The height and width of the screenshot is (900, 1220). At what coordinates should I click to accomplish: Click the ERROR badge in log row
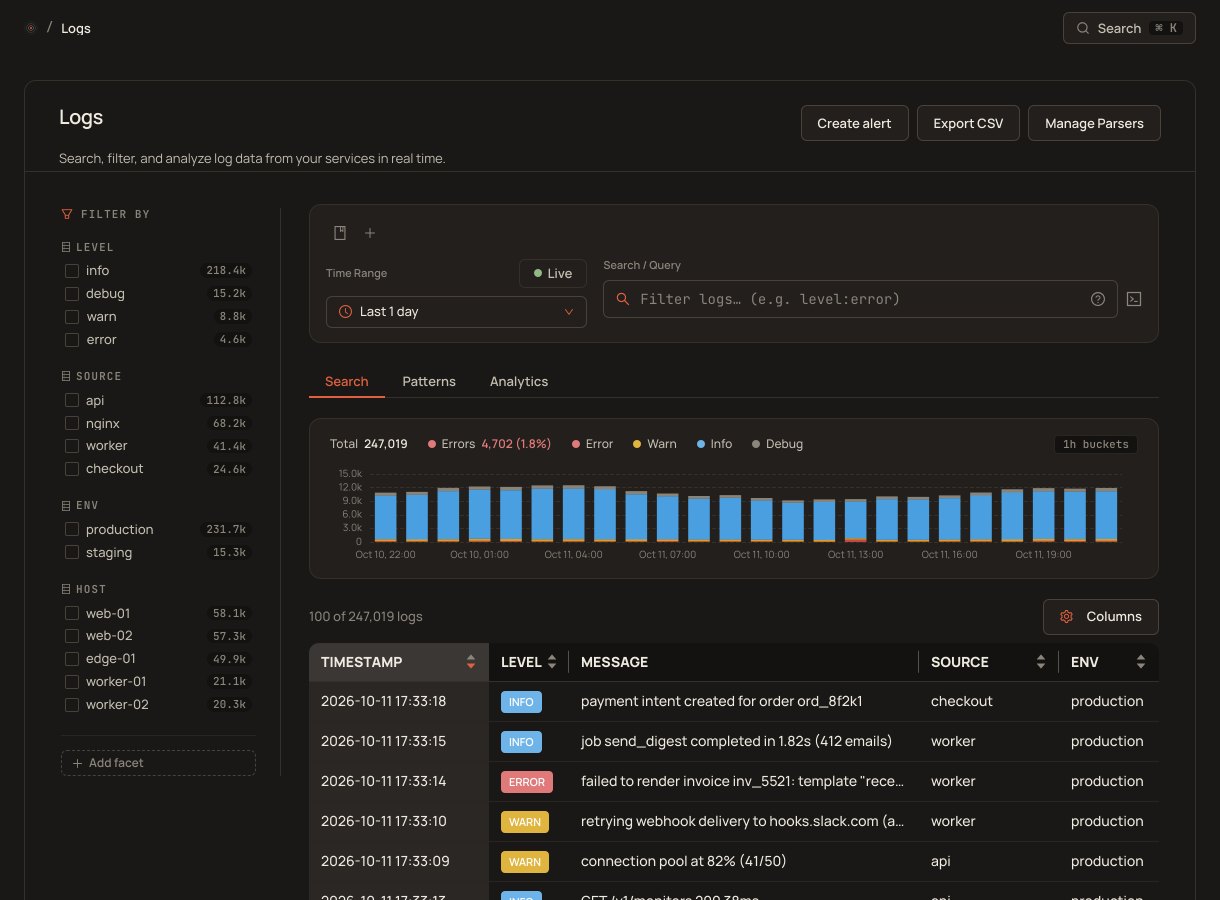coord(527,782)
